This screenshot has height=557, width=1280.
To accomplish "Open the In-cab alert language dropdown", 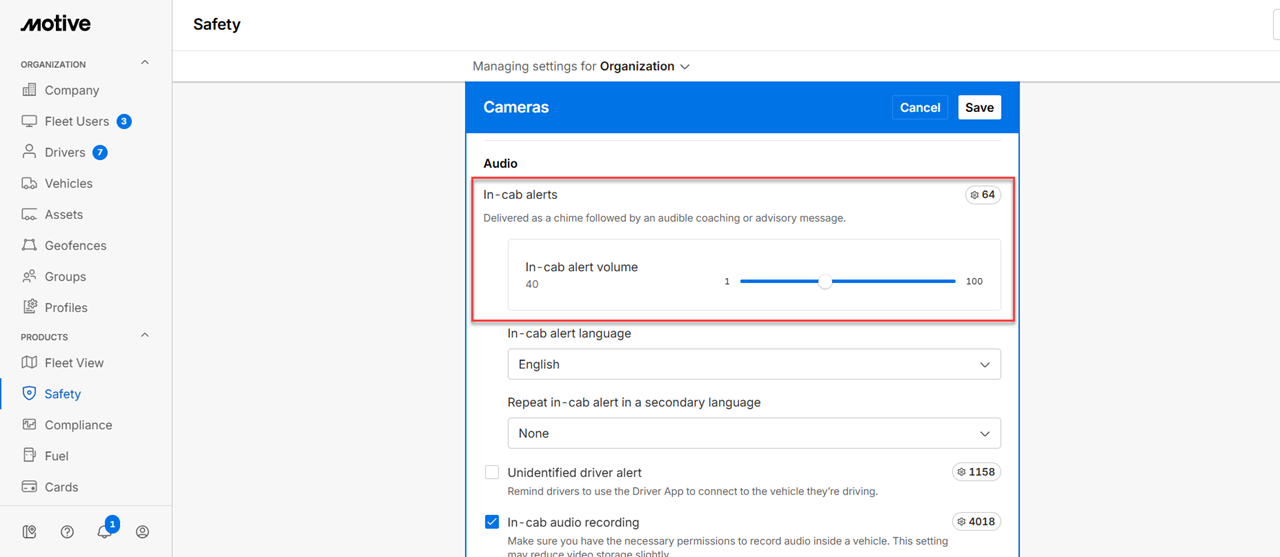I will (x=754, y=365).
